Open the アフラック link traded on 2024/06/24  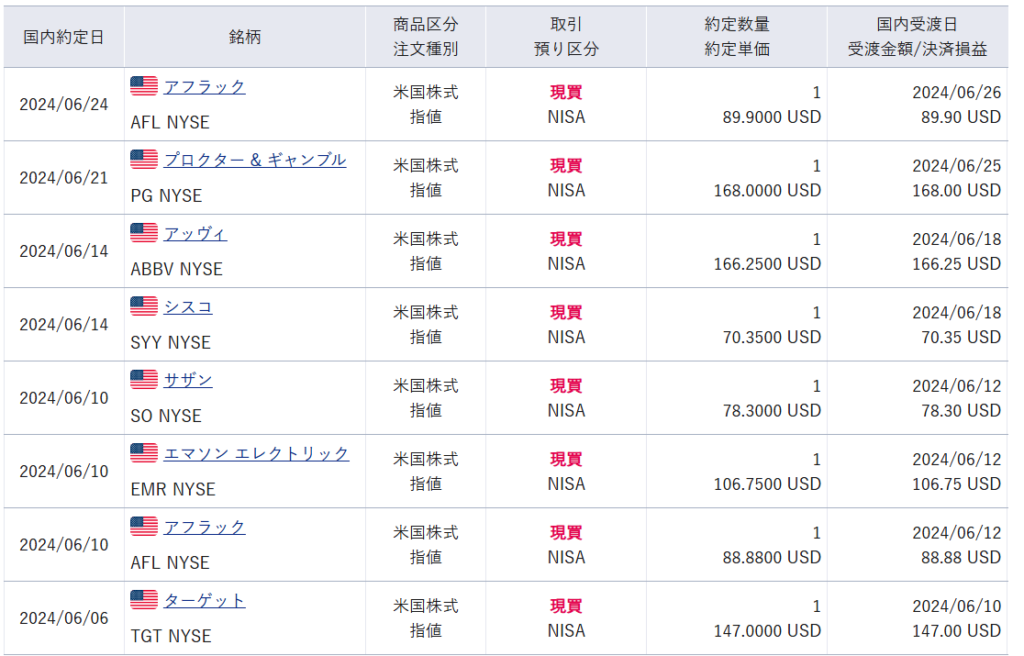pyautogui.click(x=204, y=87)
